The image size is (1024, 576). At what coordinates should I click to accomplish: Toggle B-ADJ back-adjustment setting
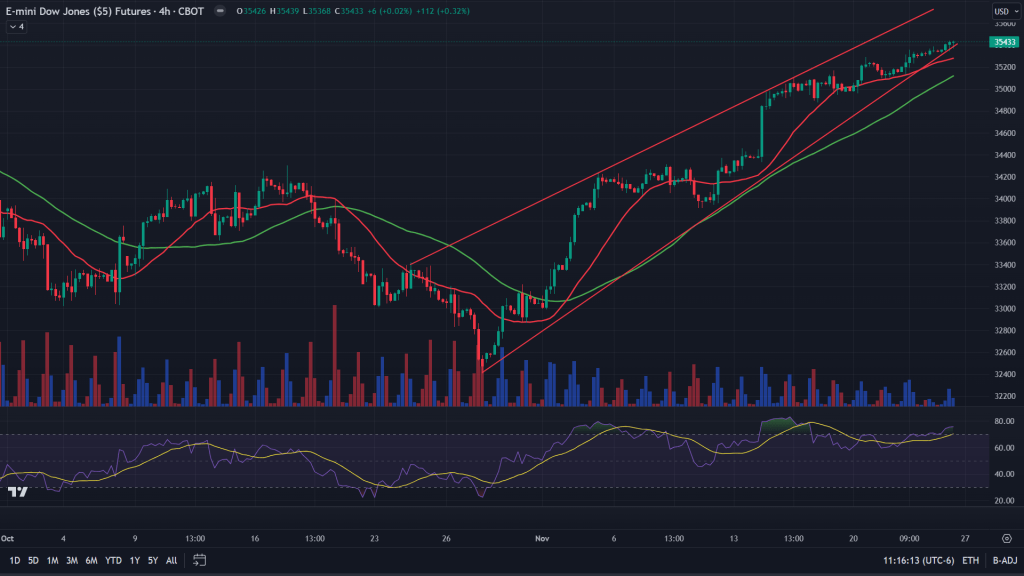coord(1002,560)
